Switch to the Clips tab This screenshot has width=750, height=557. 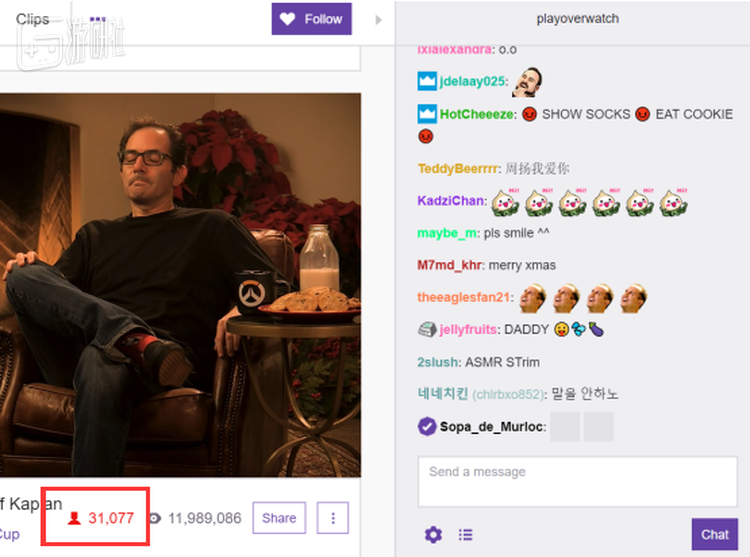coord(33,19)
